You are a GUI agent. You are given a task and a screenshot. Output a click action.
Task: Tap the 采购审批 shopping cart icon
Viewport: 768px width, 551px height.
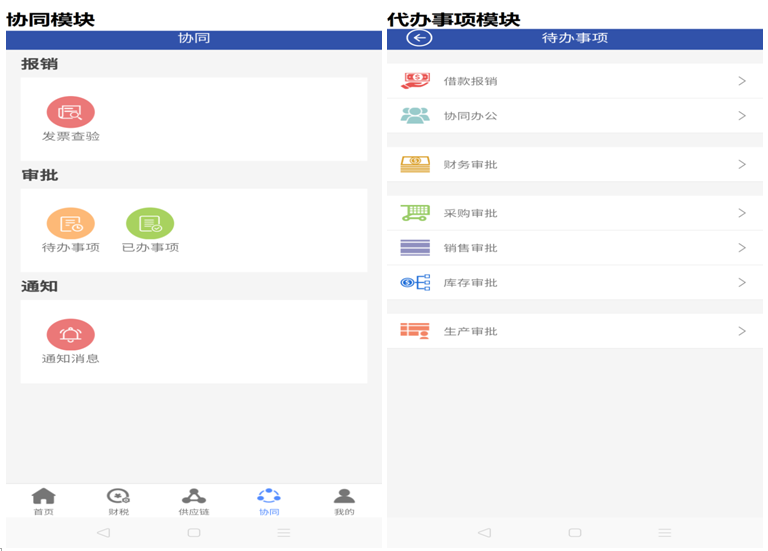[415, 213]
